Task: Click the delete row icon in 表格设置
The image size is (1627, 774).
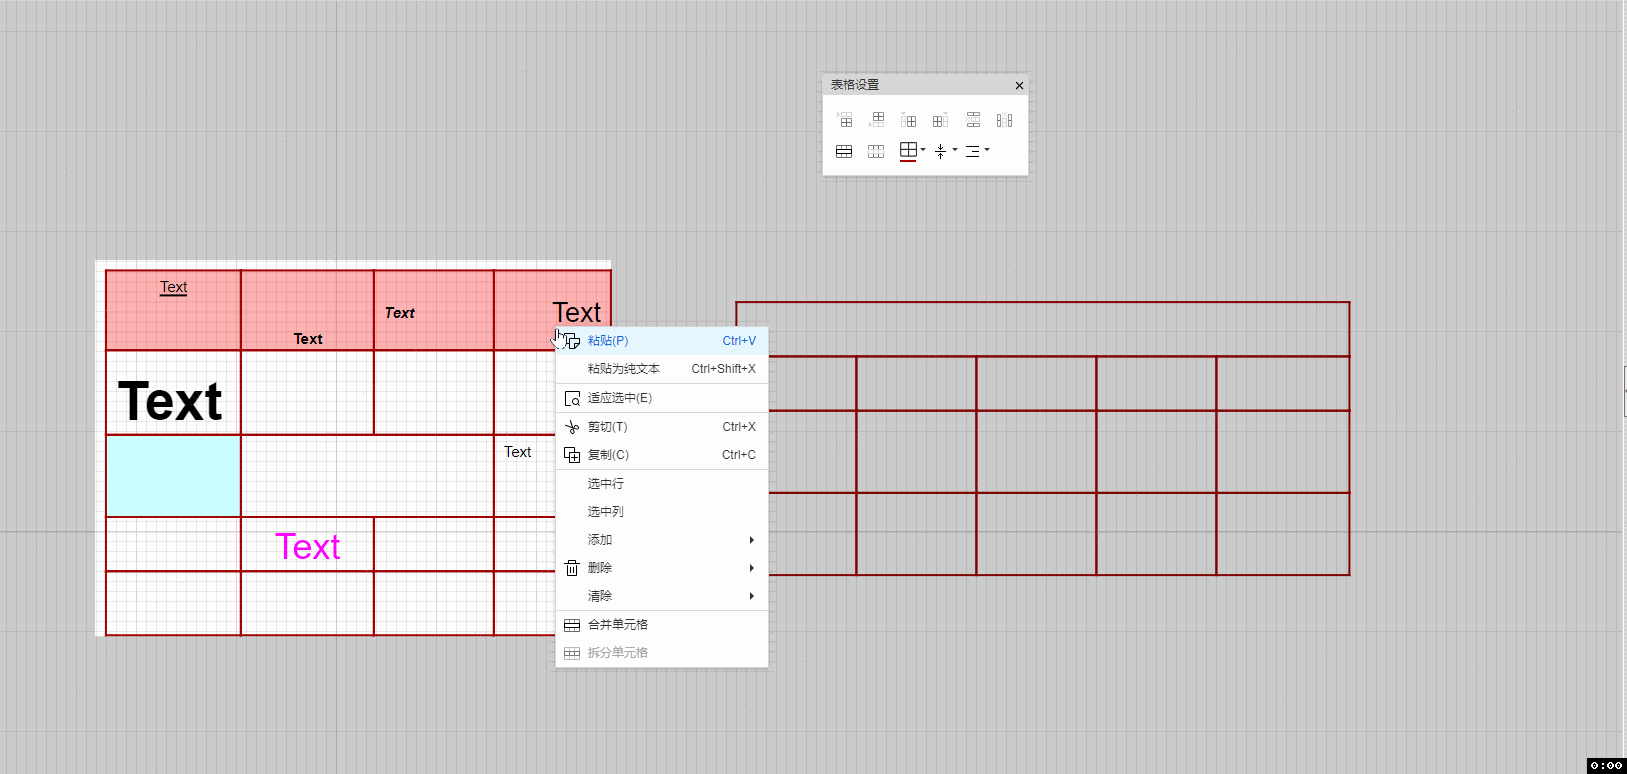Action: tap(973, 120)
